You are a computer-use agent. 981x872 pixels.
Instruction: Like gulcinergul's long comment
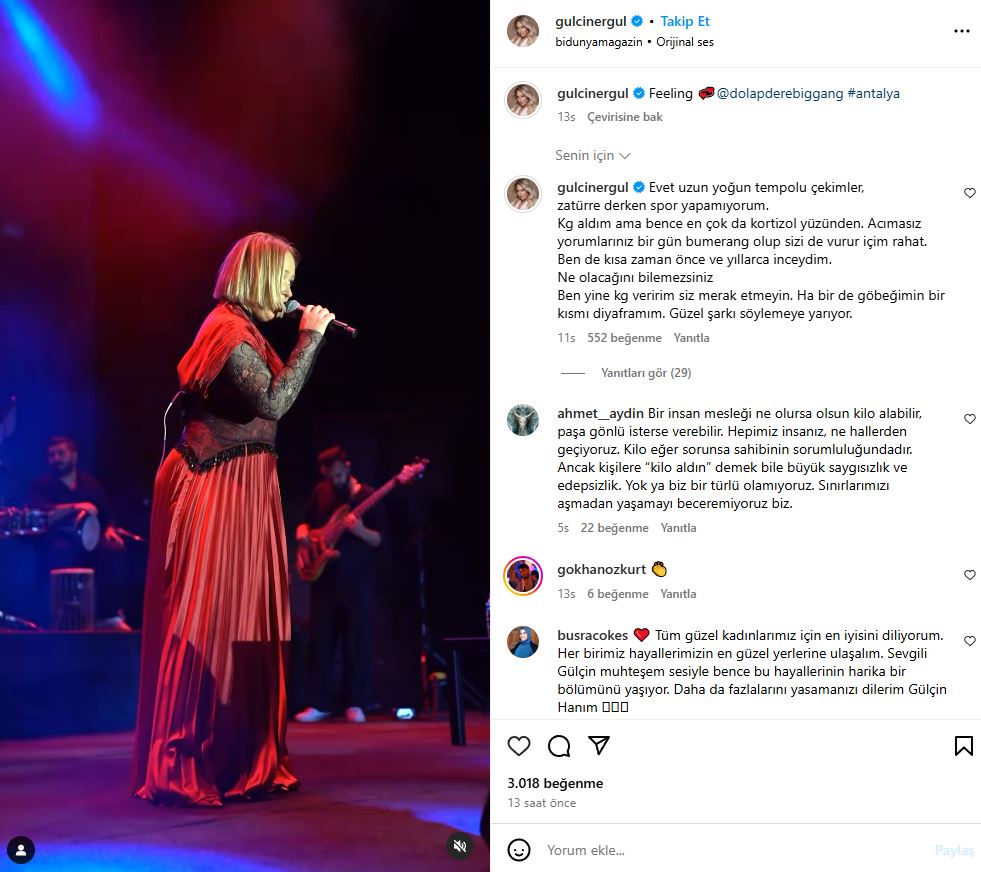969,193
